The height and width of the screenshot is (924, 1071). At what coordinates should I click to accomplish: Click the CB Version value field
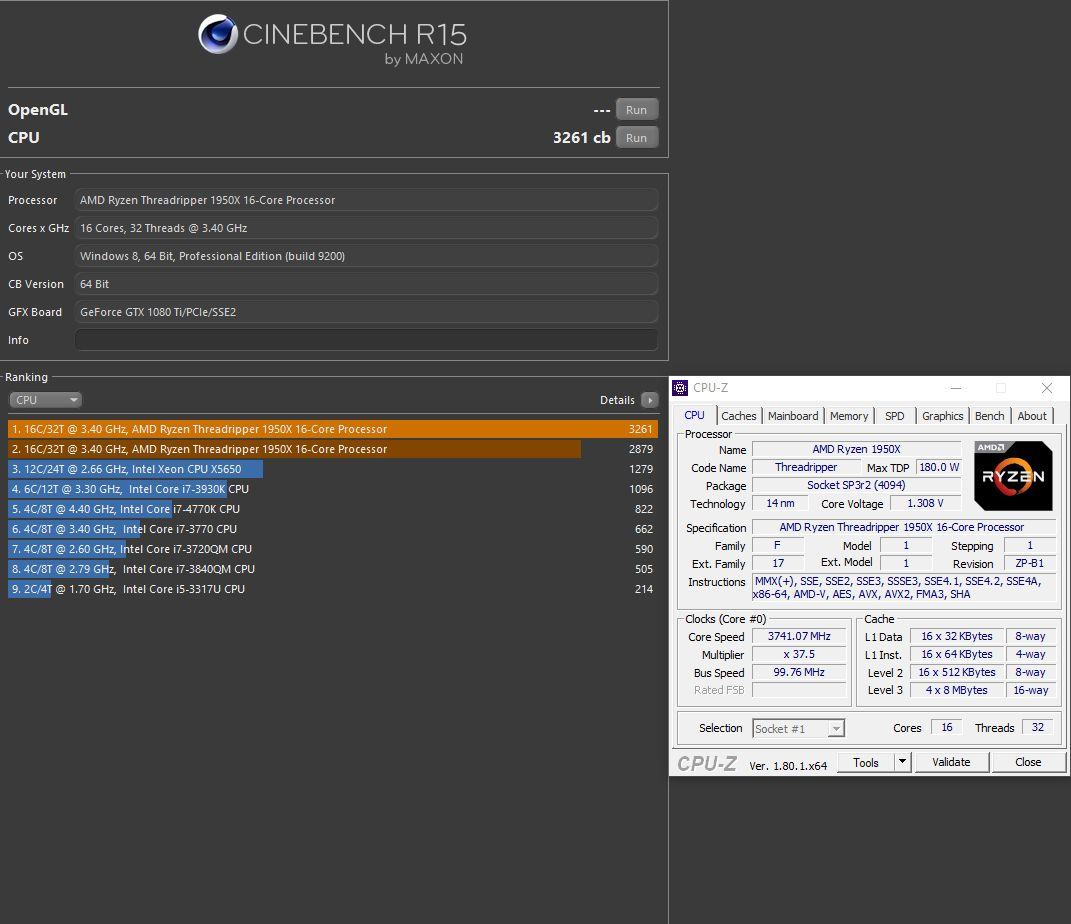coord(366,284)
